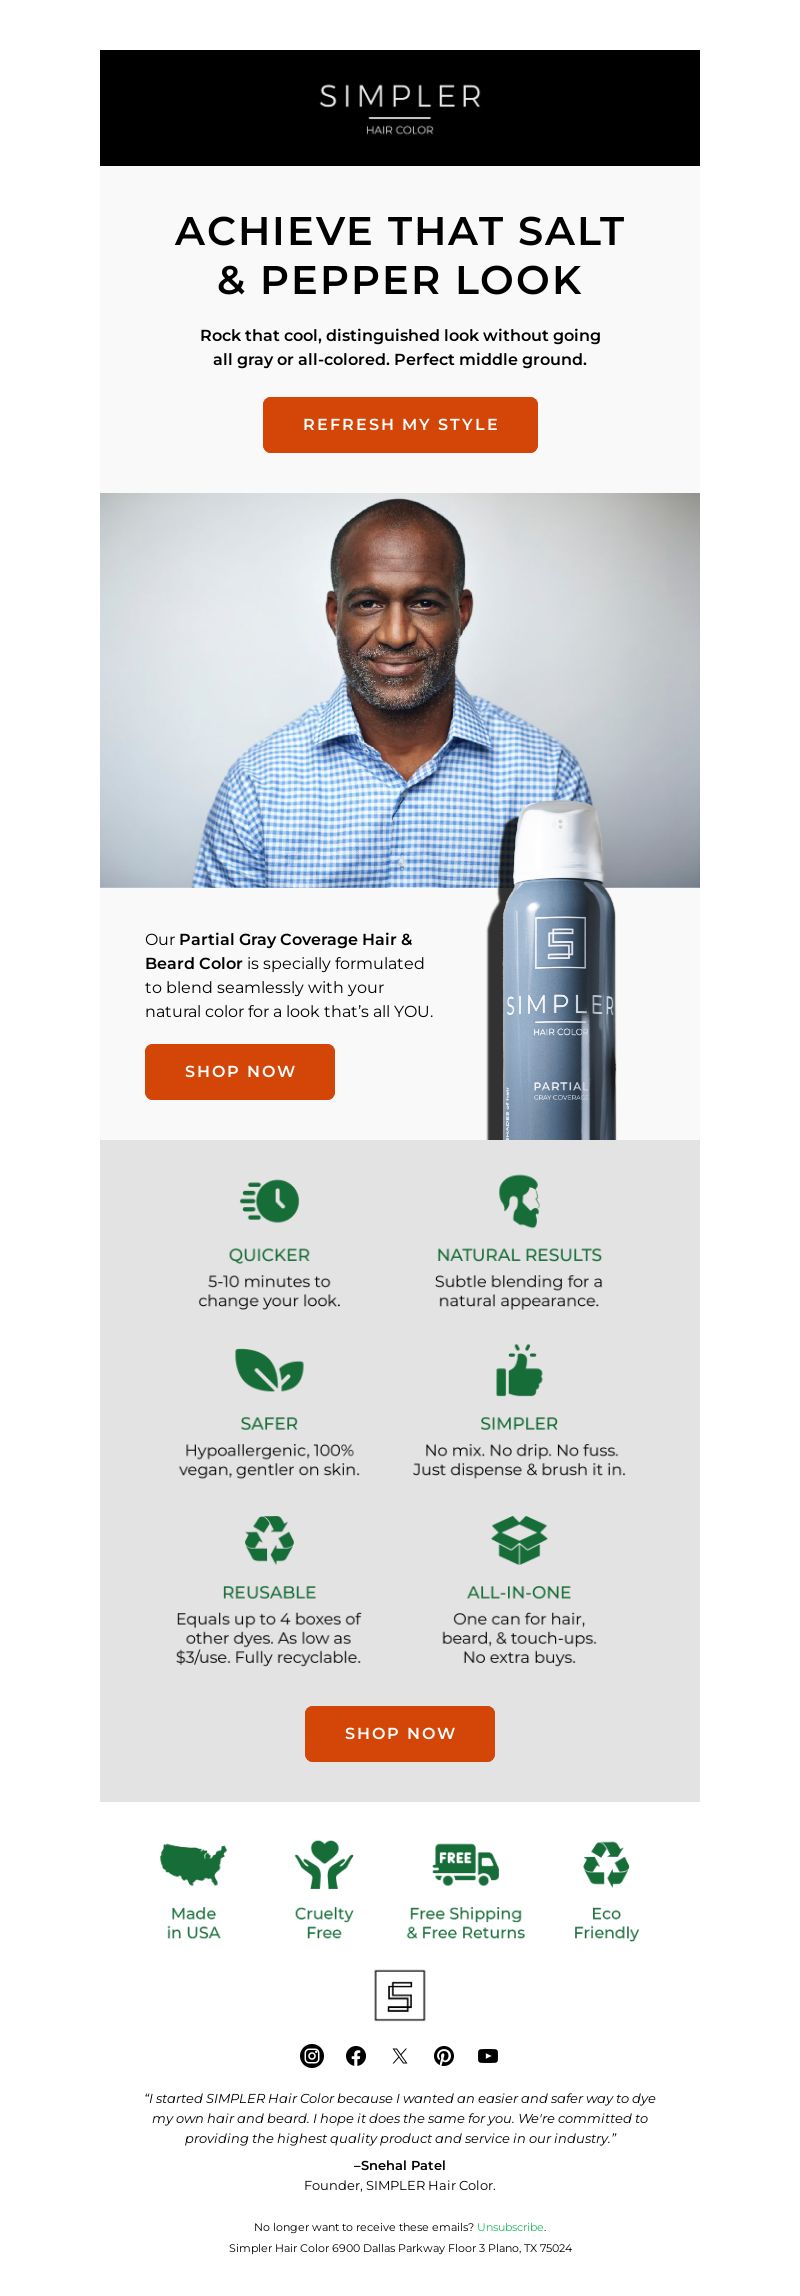
Task: Open the Facebook social icon
Action: (x=356, y=2056)
